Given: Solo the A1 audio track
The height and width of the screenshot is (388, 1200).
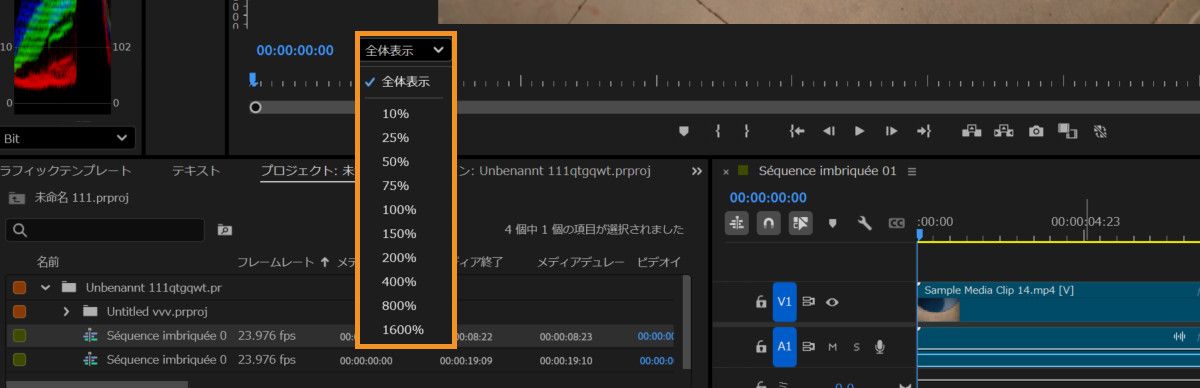Looking at the screenshot, I should click(x=856, y=347).
